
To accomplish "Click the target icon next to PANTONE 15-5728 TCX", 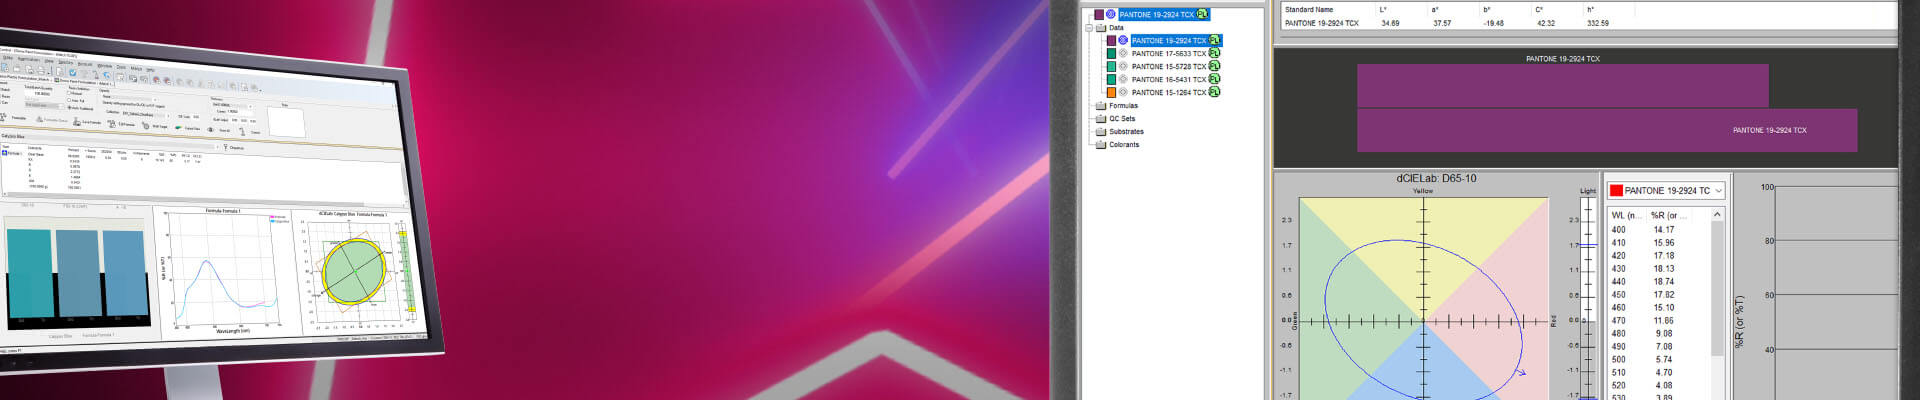I will 1123,67.
